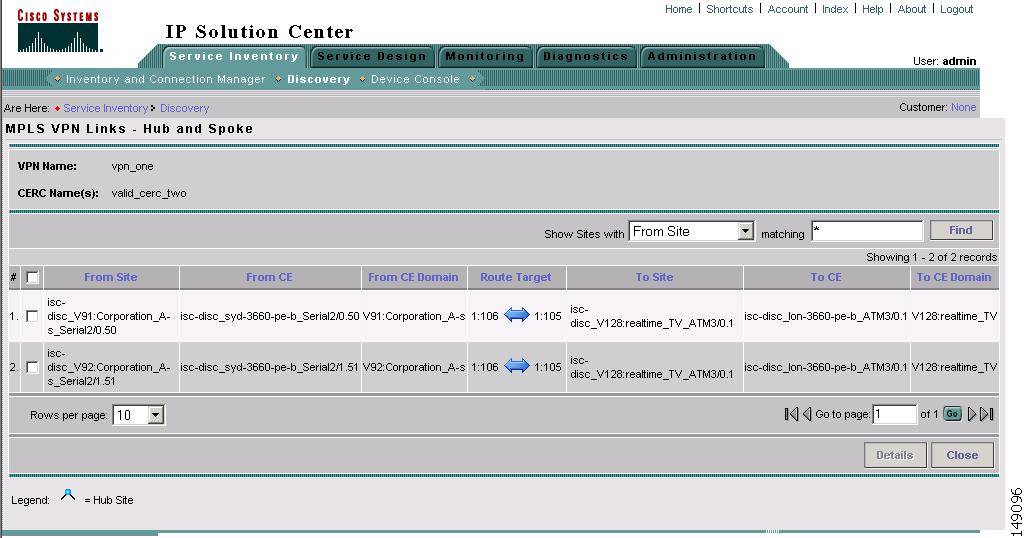Check the box for row 2 V92 site
Image resolution: width=1024 pixels, height=538 pixels.
pyautogui.click(x=31, y=367)
